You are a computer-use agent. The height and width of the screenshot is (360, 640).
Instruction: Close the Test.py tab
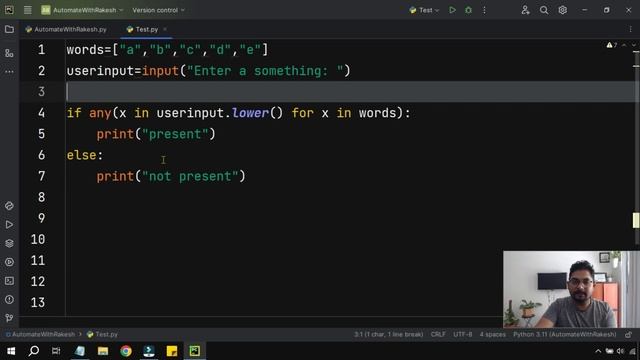(x=165, y=29)
